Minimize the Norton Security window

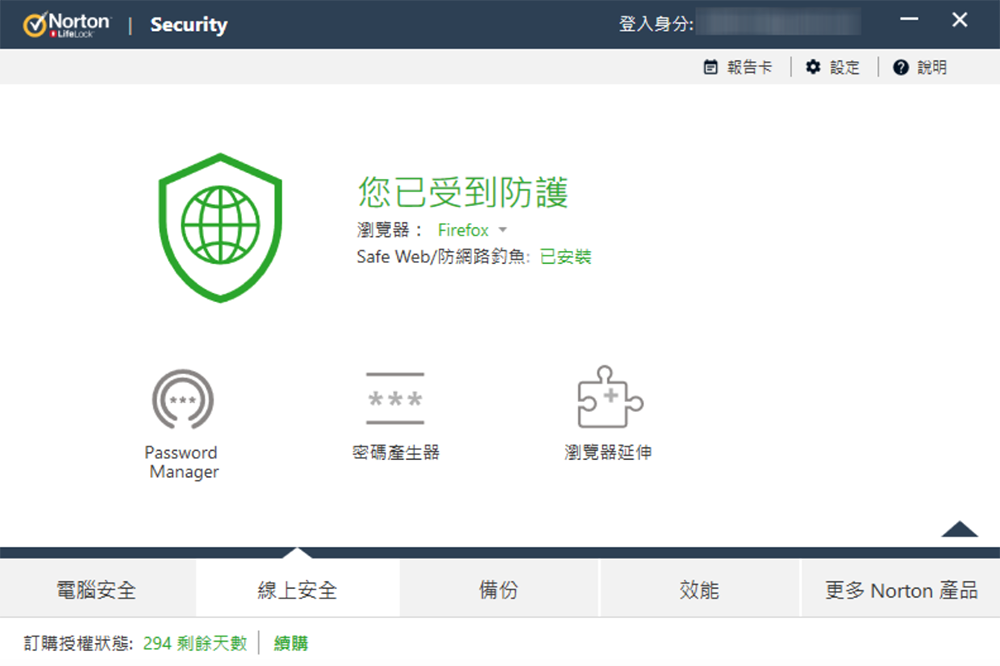pyautogui.click(x=909, y=19)
